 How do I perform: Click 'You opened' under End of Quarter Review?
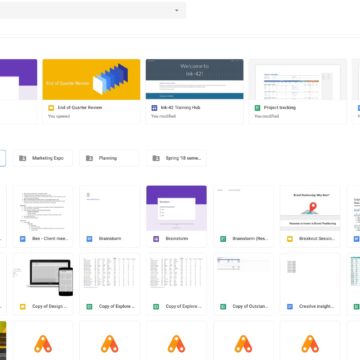59,116
